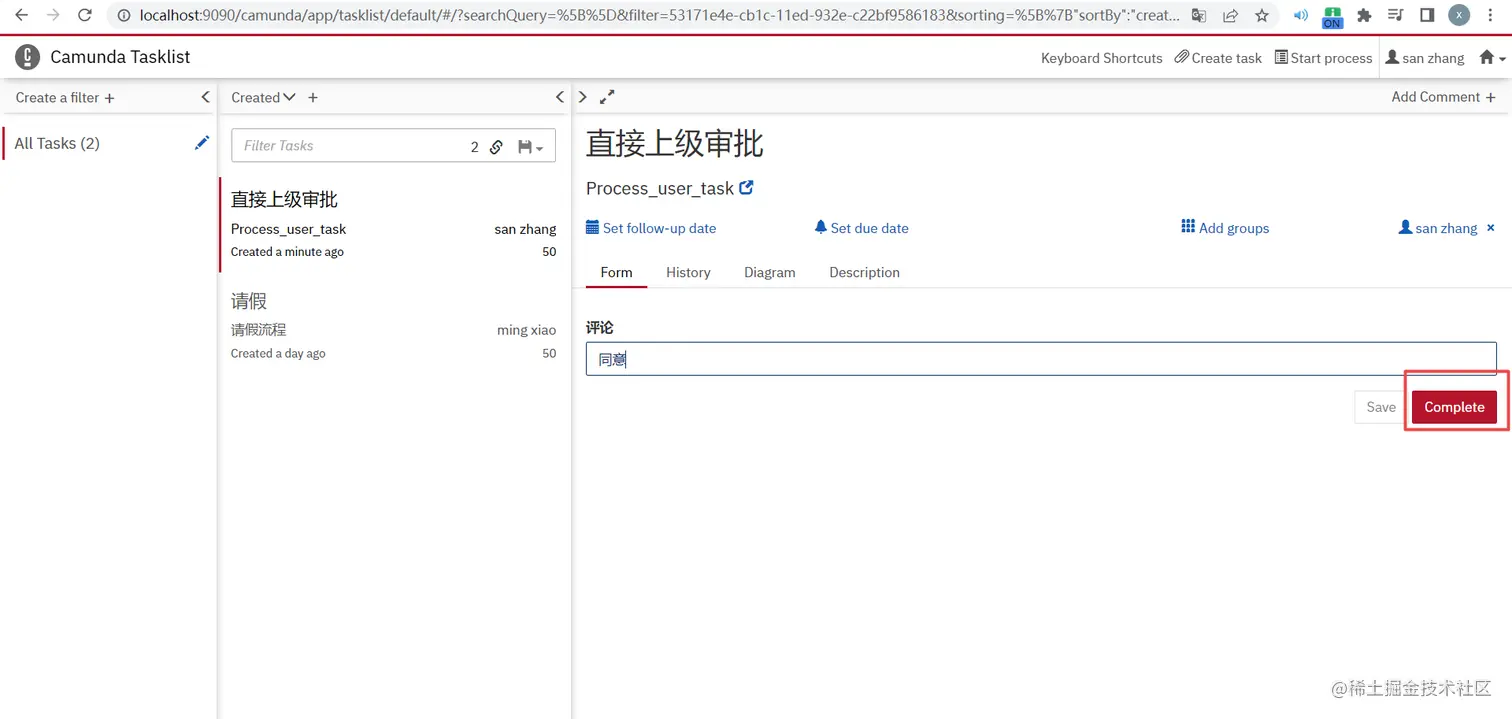1512x719 pixels.
Task: Click the Camunda logo
Action: (27, 57)
